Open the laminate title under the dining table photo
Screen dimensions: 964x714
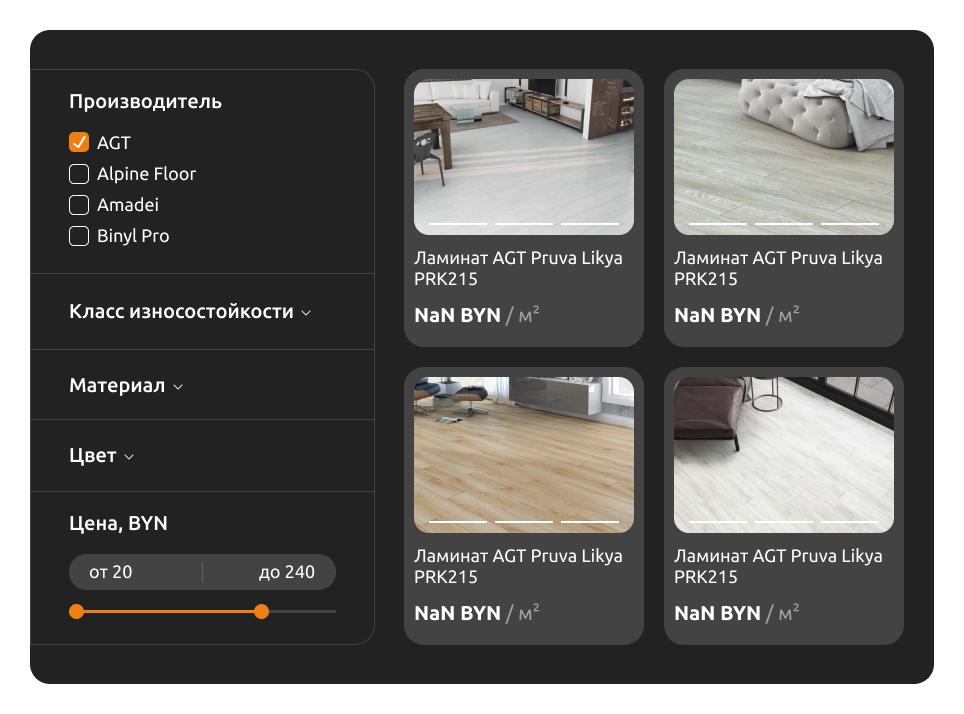(x=518, y=268)
